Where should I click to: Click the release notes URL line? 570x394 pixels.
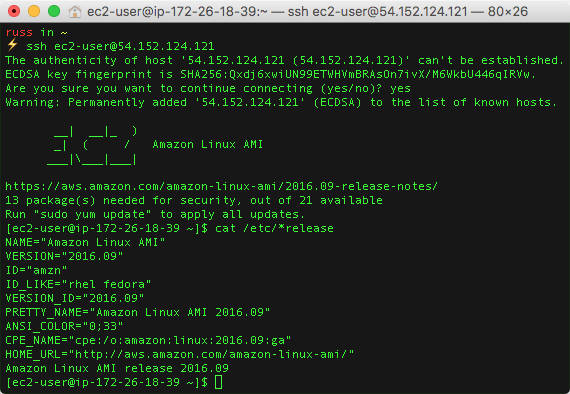221,186
